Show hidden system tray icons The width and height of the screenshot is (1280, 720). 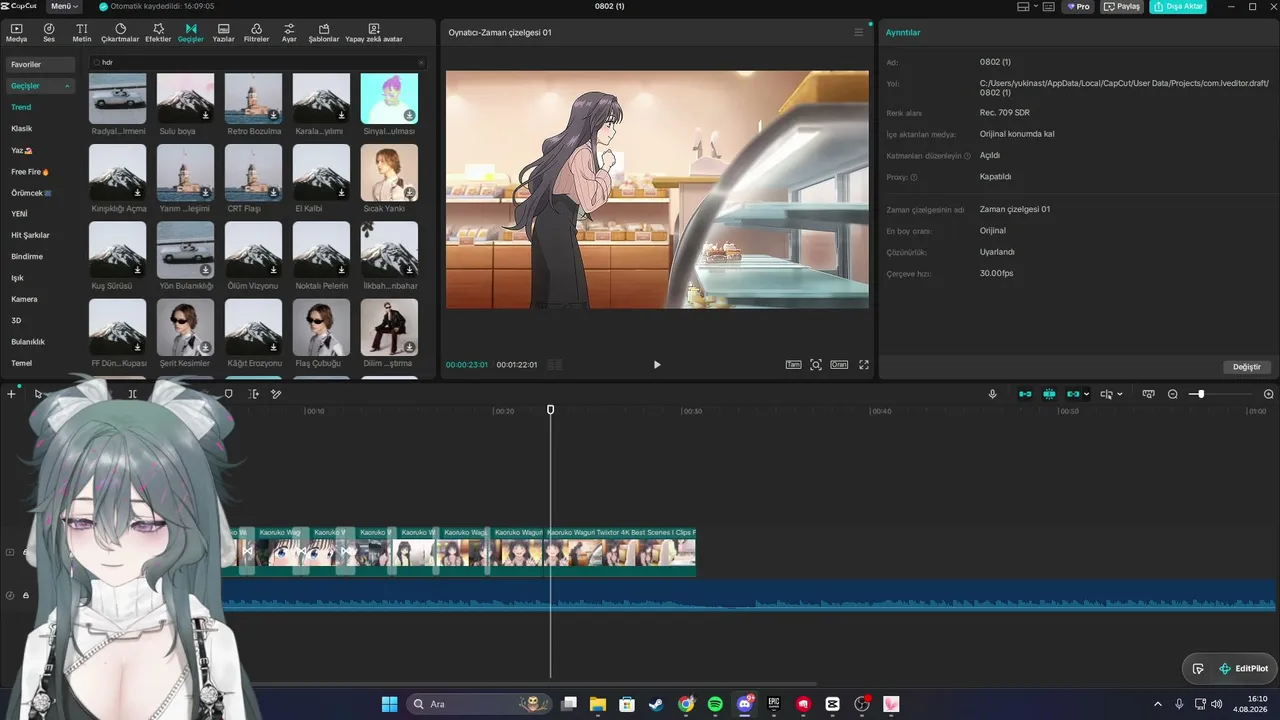(1158, 704)
